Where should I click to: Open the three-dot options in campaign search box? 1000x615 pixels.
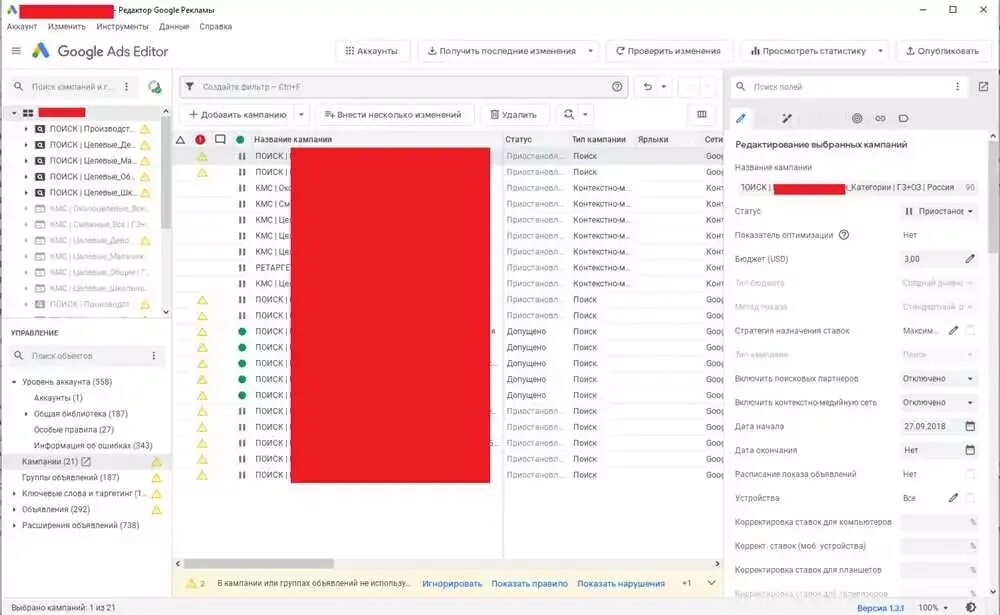126,86
